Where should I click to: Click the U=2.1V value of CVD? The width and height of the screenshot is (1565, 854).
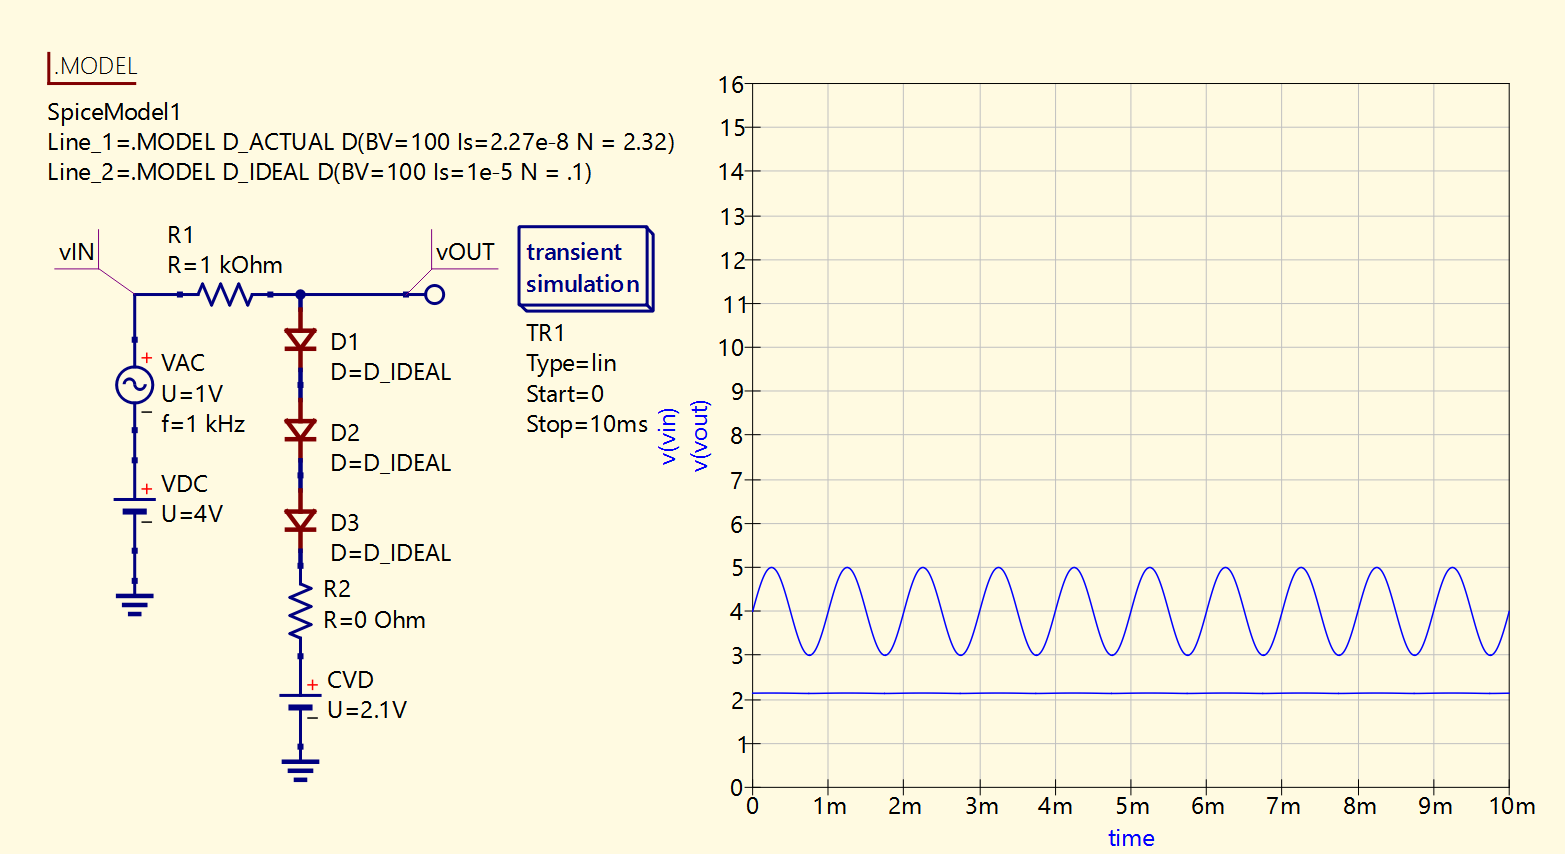click(367, 710)
